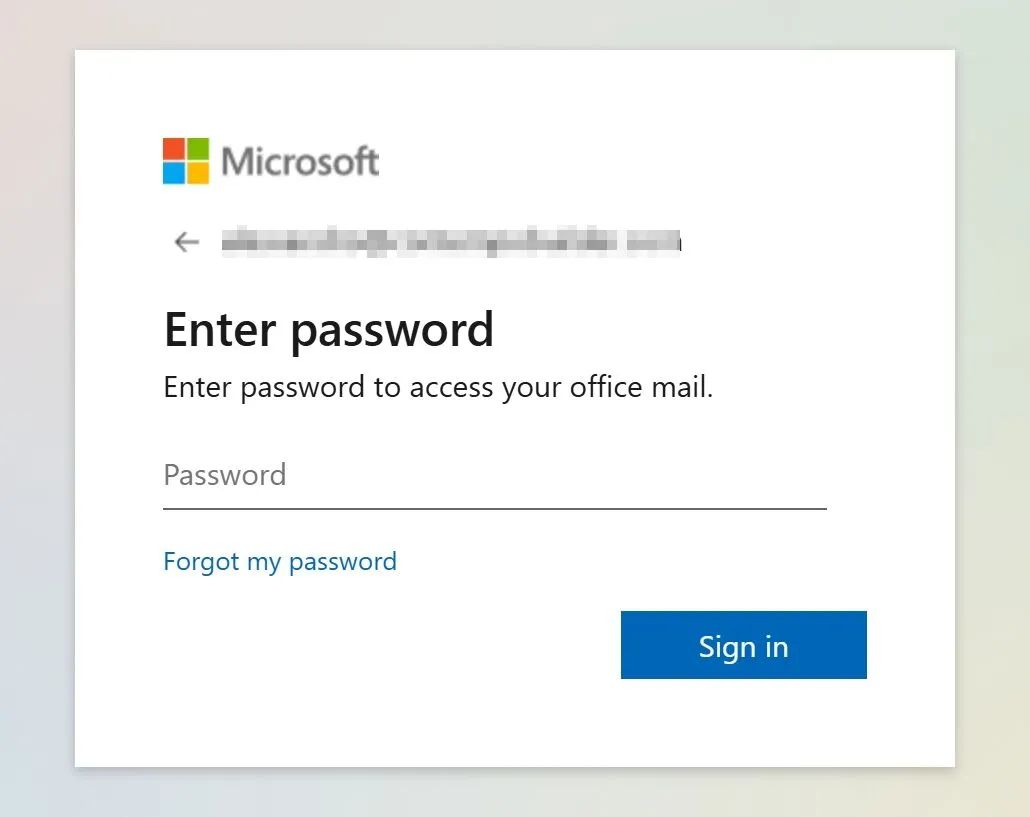Click the back arrow icon
This screenshot has height=817, width=1030.
186,242
